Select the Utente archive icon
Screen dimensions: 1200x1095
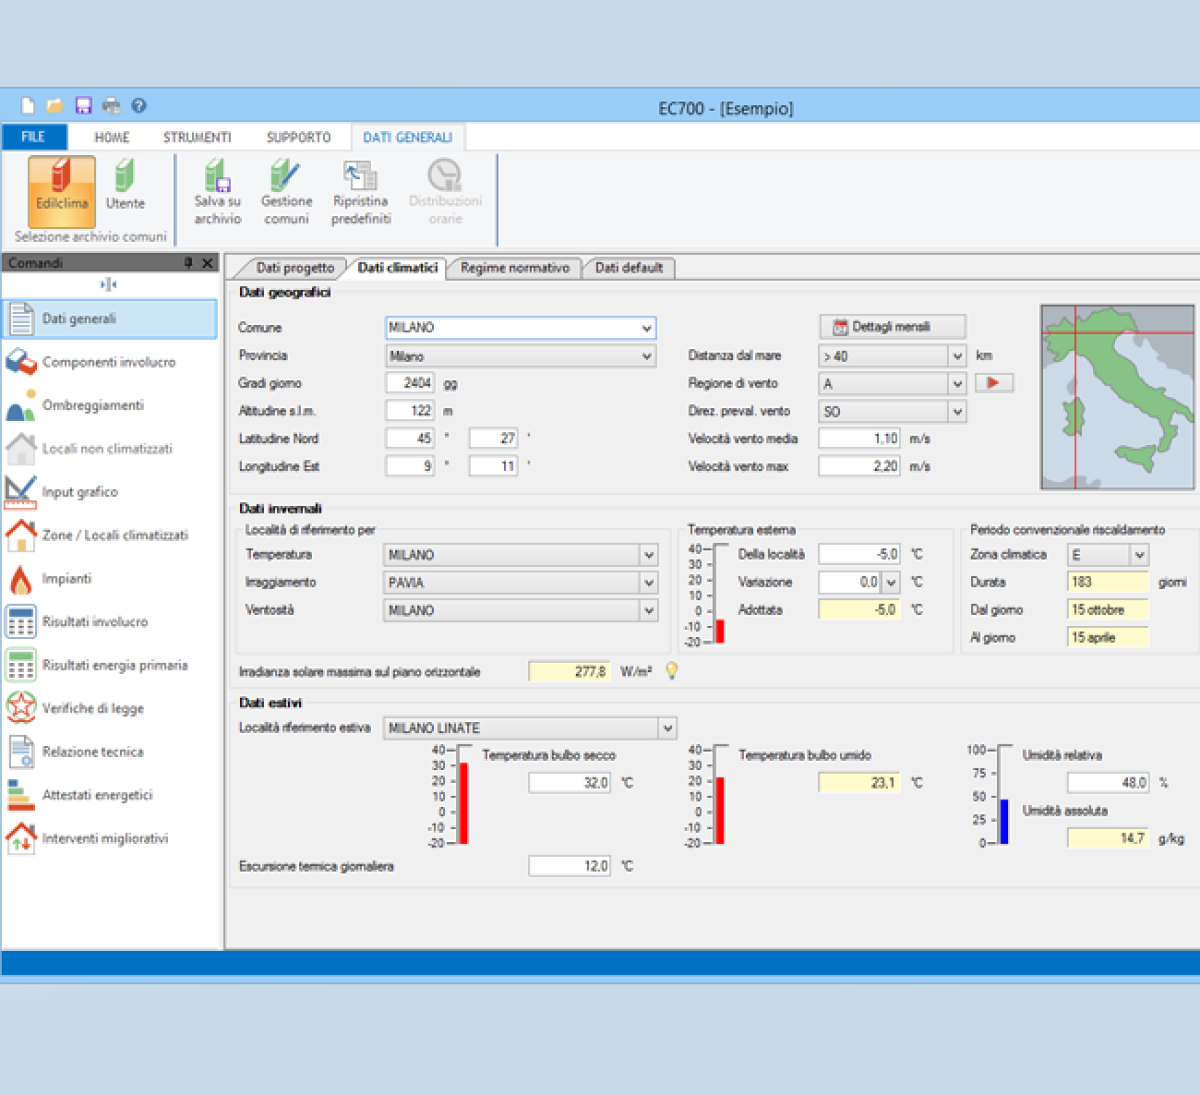(125, 185)
